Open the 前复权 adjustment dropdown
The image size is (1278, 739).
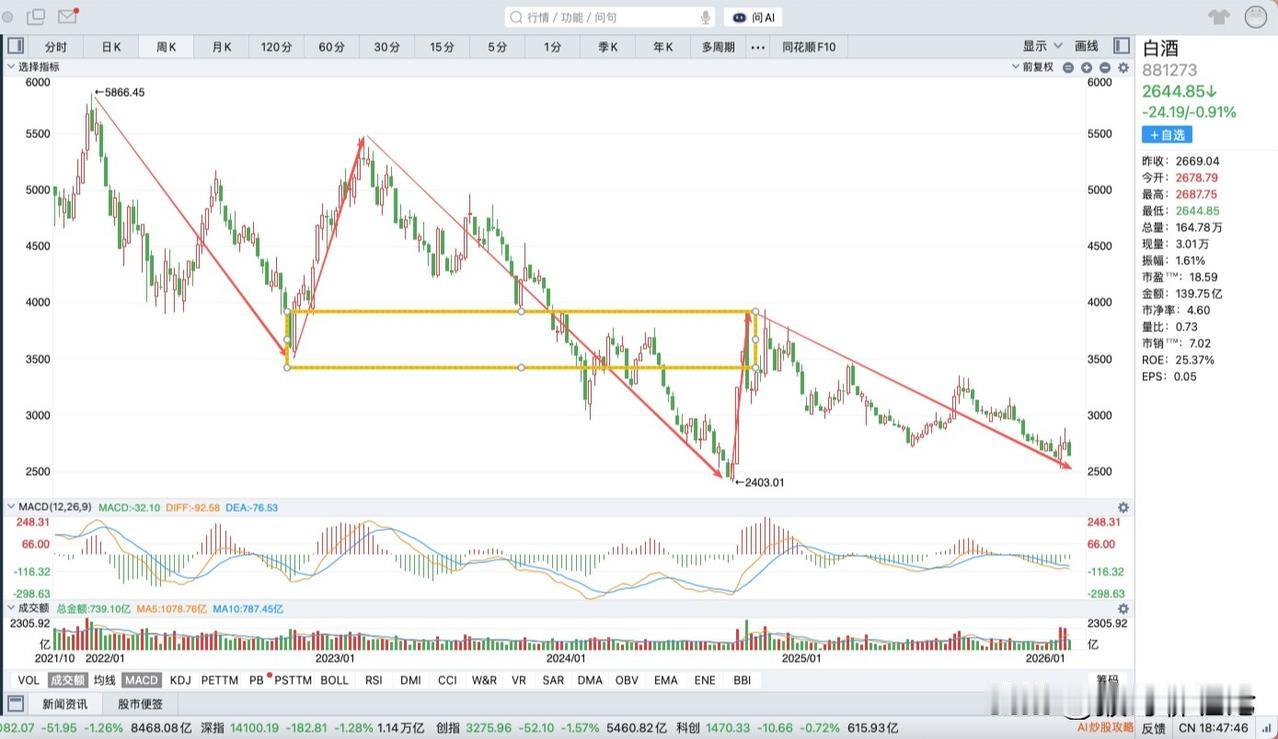(x=1032, y=67)
